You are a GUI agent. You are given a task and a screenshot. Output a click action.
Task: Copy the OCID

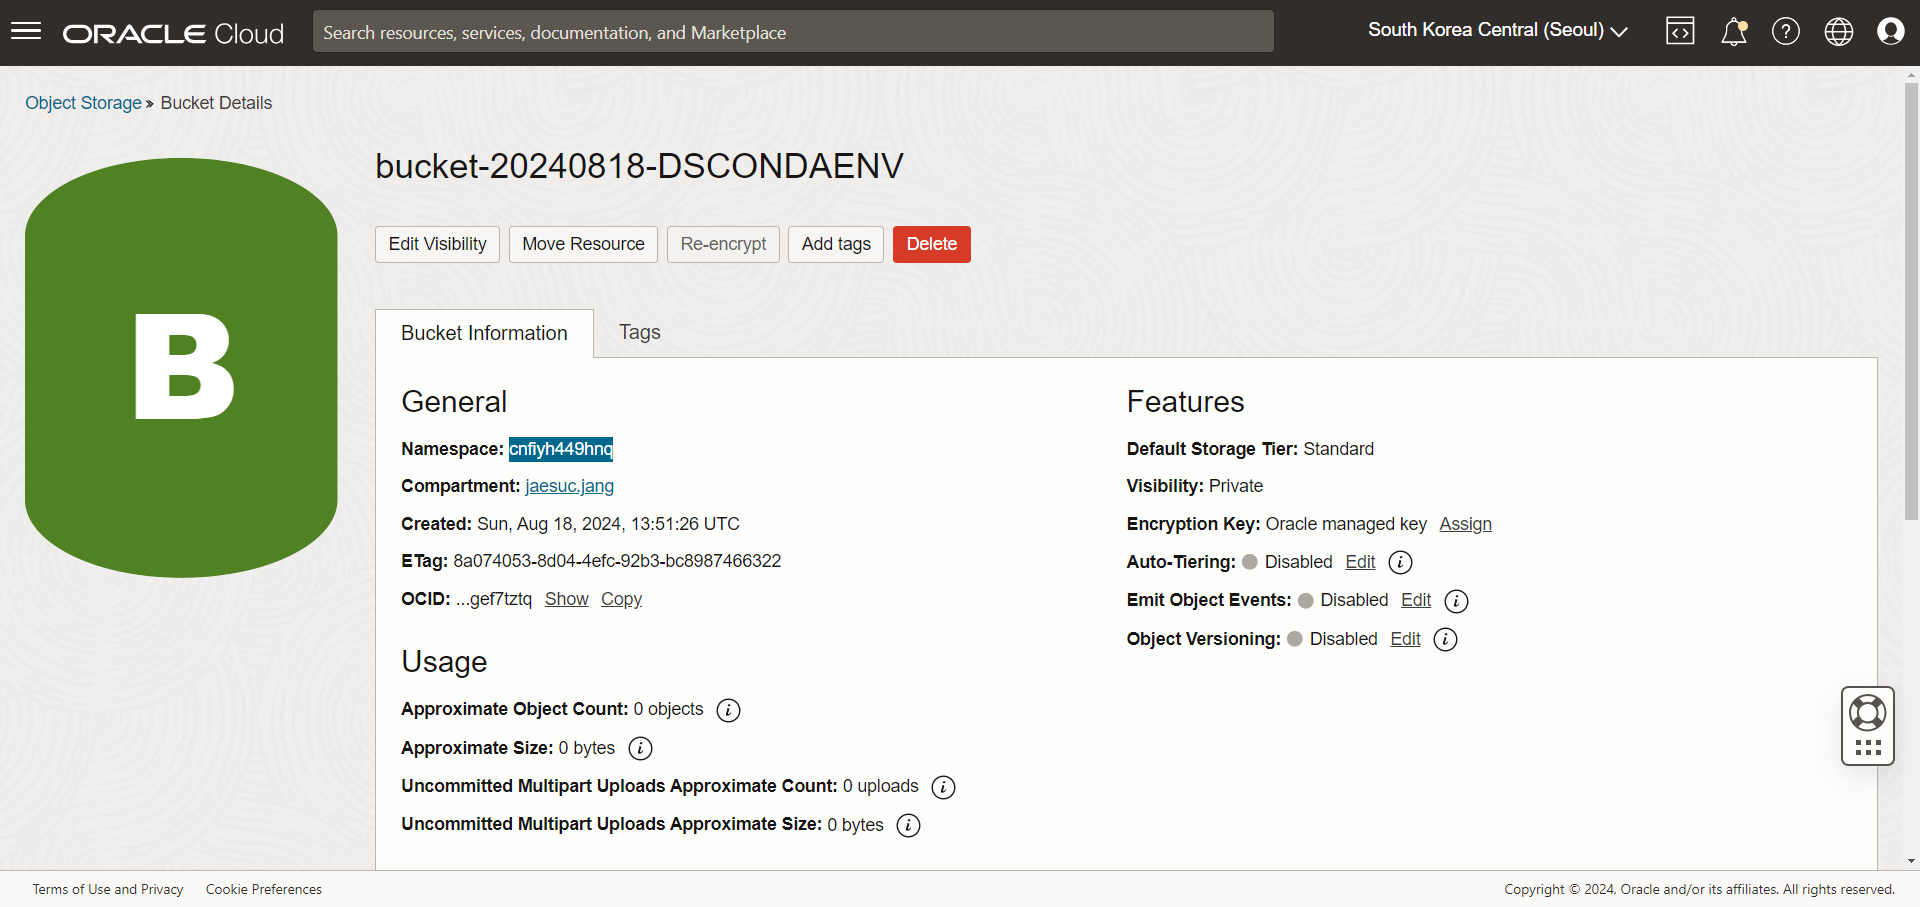[621, 599]
